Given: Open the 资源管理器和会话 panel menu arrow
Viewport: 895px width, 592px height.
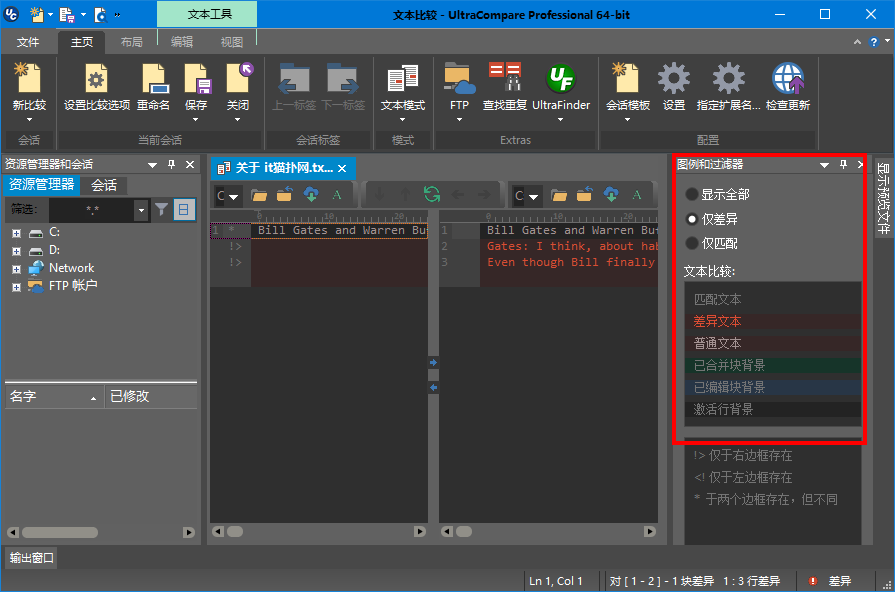Looking at the screenshot, I should click(152, 165).
